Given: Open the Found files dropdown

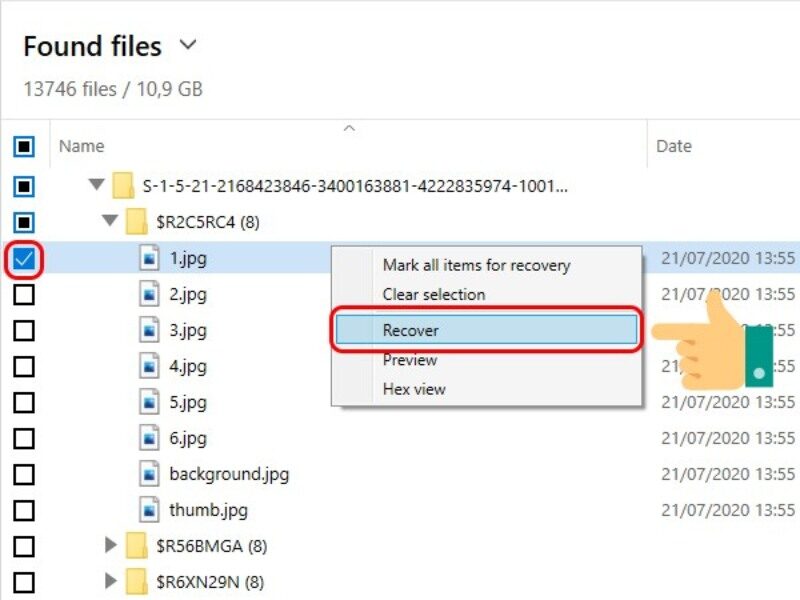Looking at the screenshot, I should point(188,44).
